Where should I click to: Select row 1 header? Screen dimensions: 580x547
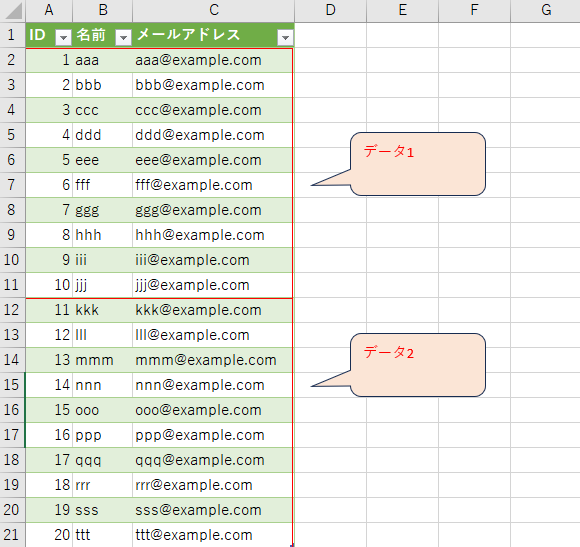coord(12,35)
